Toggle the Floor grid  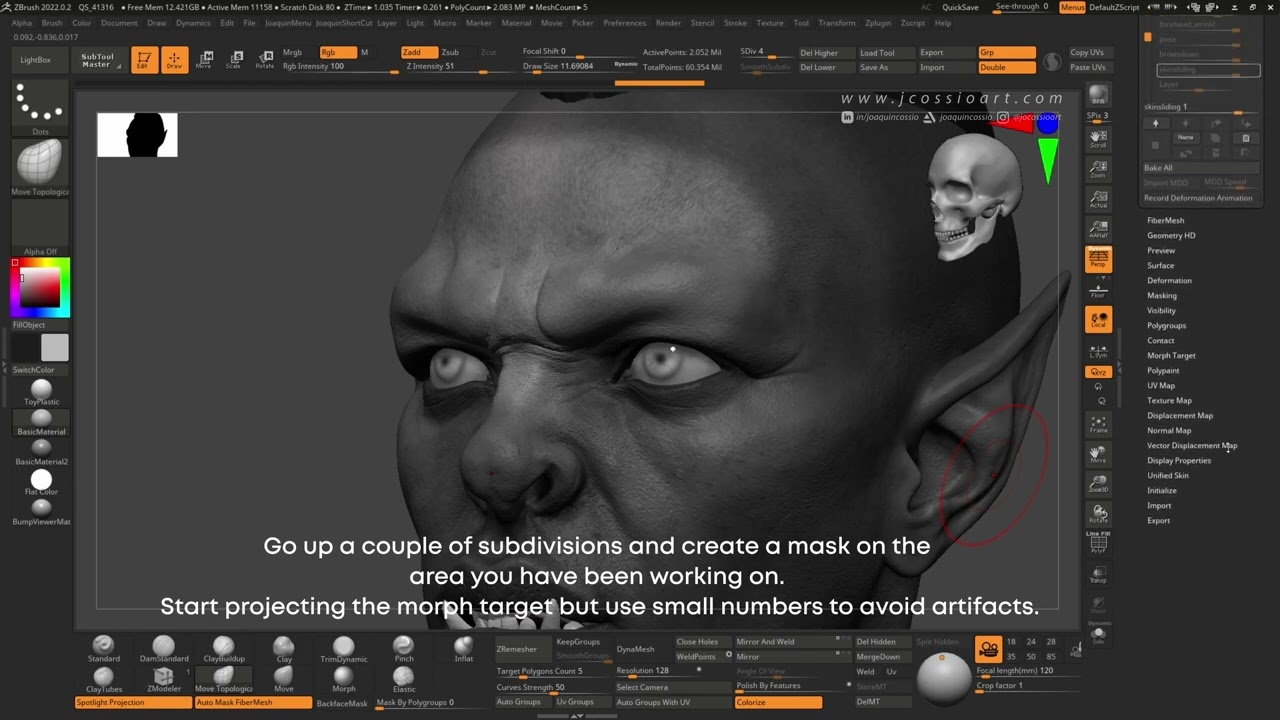click(x=1098, y=289)
